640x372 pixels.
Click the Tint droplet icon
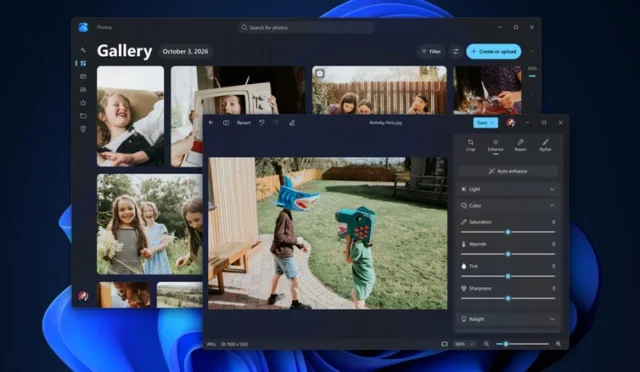(x=464, y=266)
